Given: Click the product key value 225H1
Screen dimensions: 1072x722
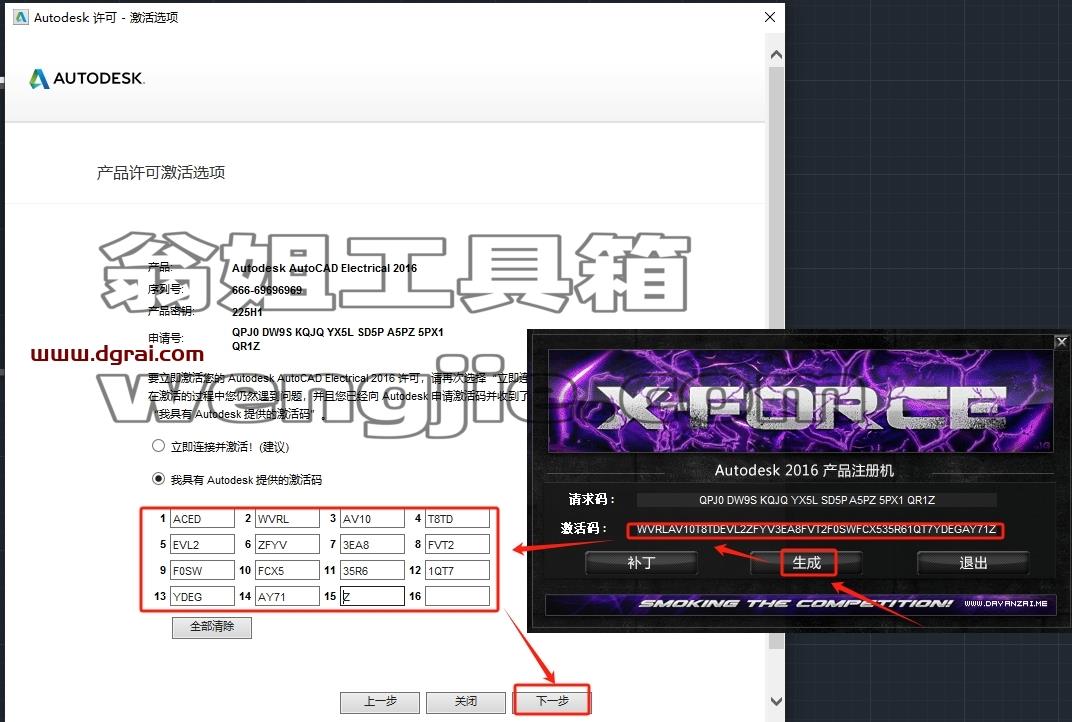Looking at the screenshot, I should tap(247, 312).
